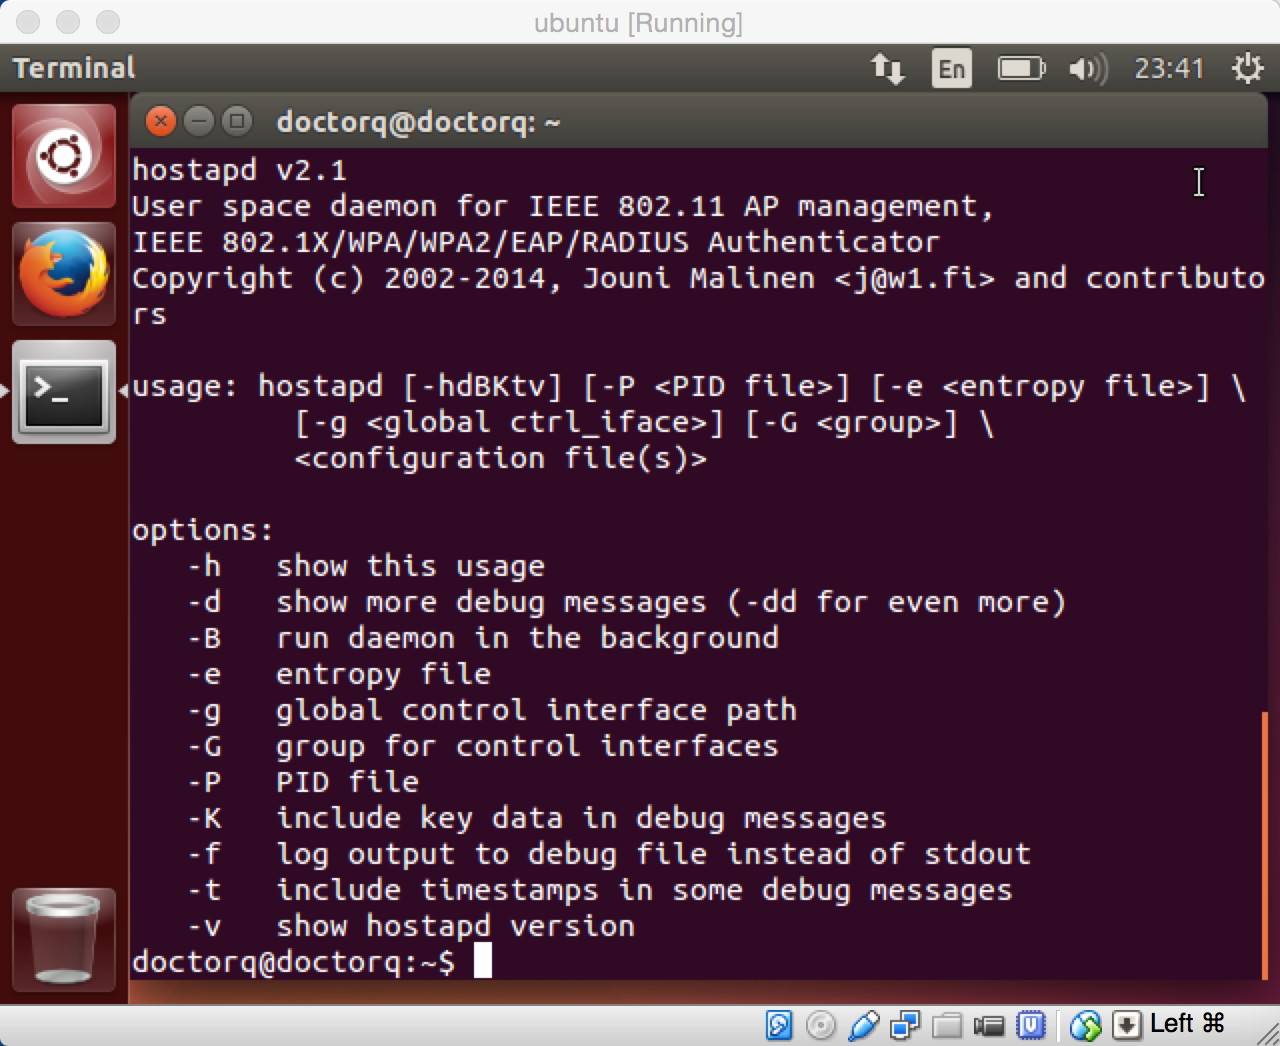Open the sound volume indicator
The width and height of the screenshot is (1280, 1046).
pyautogui.click(x=1088, y=68)
